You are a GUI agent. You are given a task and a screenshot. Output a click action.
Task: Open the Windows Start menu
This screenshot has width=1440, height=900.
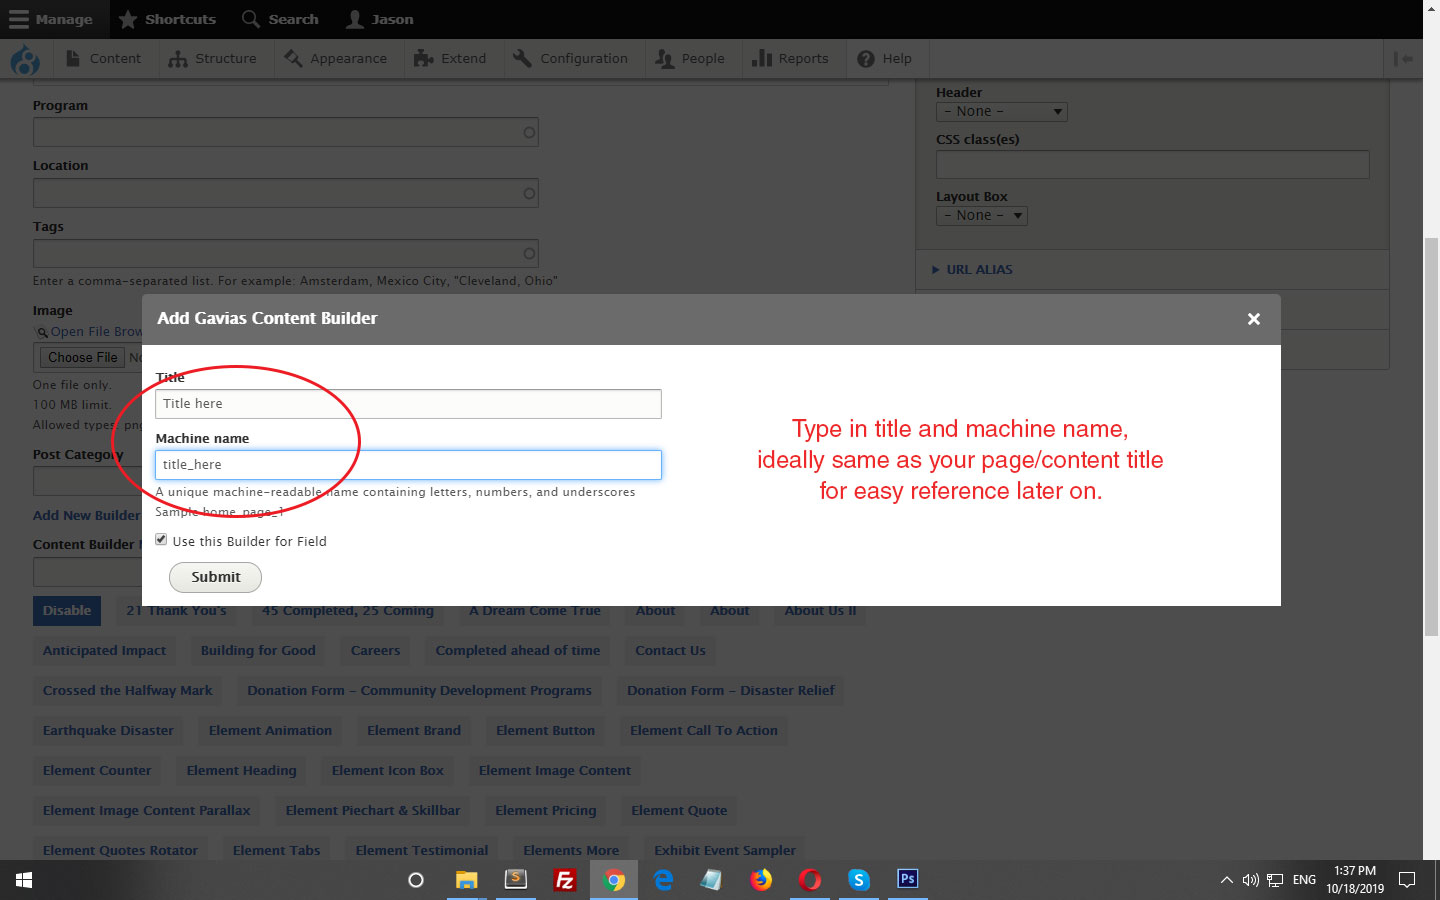point(24,880)
